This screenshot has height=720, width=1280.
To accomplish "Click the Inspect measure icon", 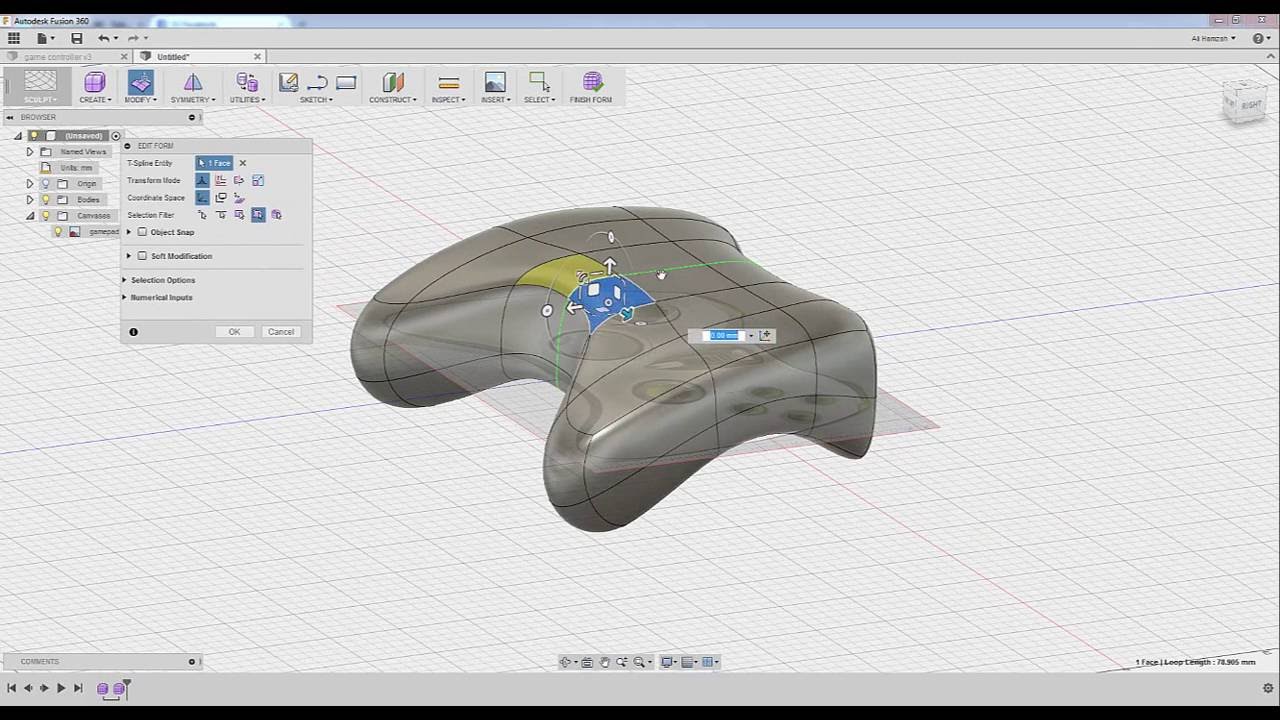I will coord(449,82).
